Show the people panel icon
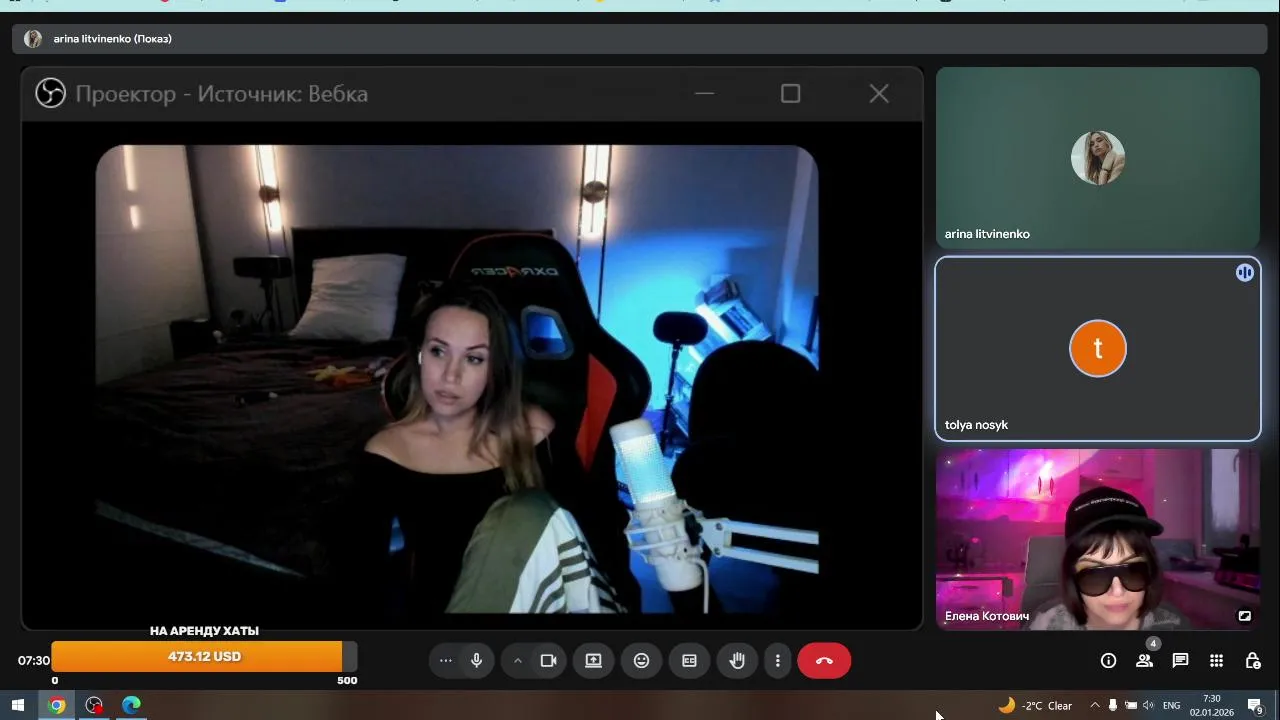The height and width of the screenshot is (720, 1280). 1144,661
